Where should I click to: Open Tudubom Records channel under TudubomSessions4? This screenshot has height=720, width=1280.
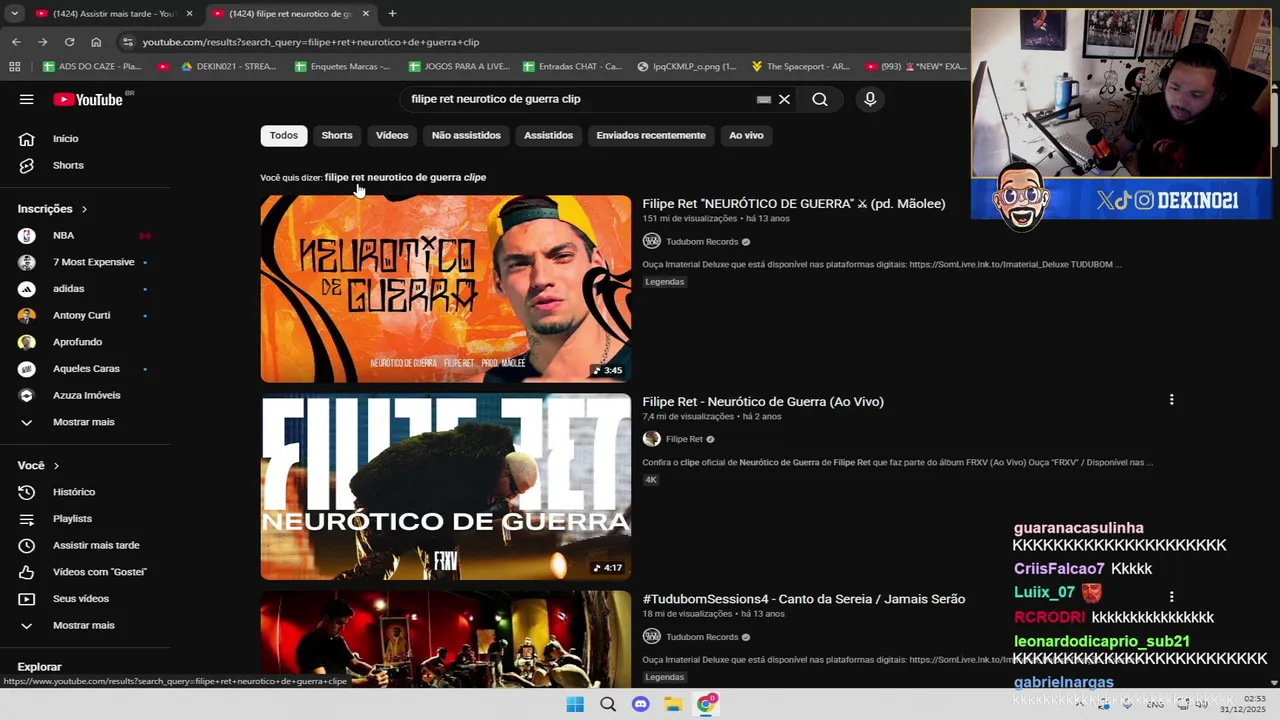(702, 637)
